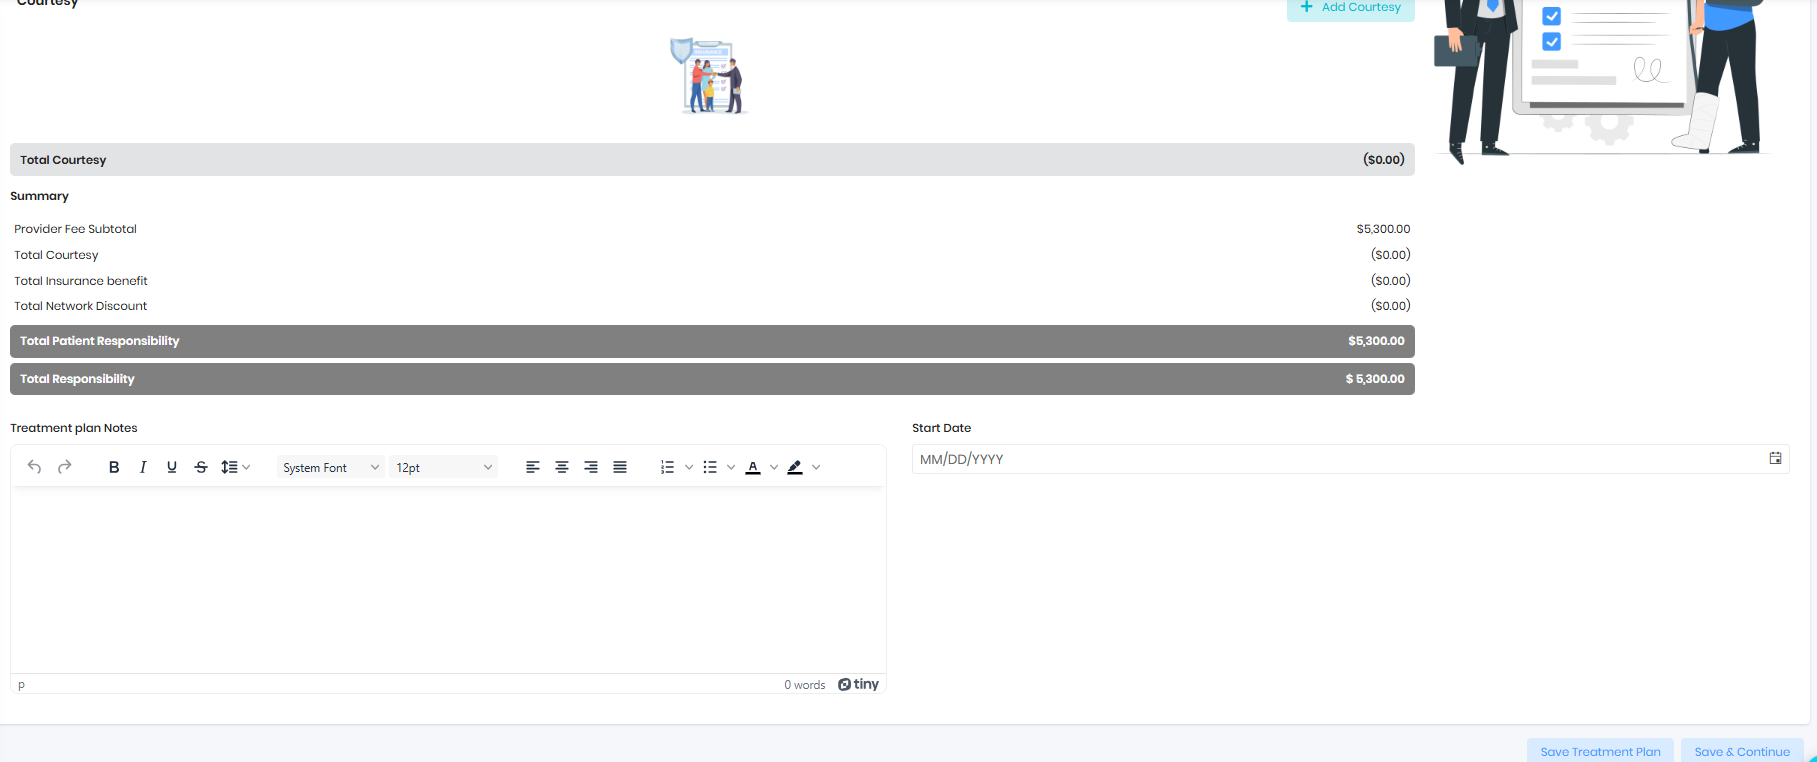
Task: Select the Total Network Discount label
Action: click(x=80, y=306)
